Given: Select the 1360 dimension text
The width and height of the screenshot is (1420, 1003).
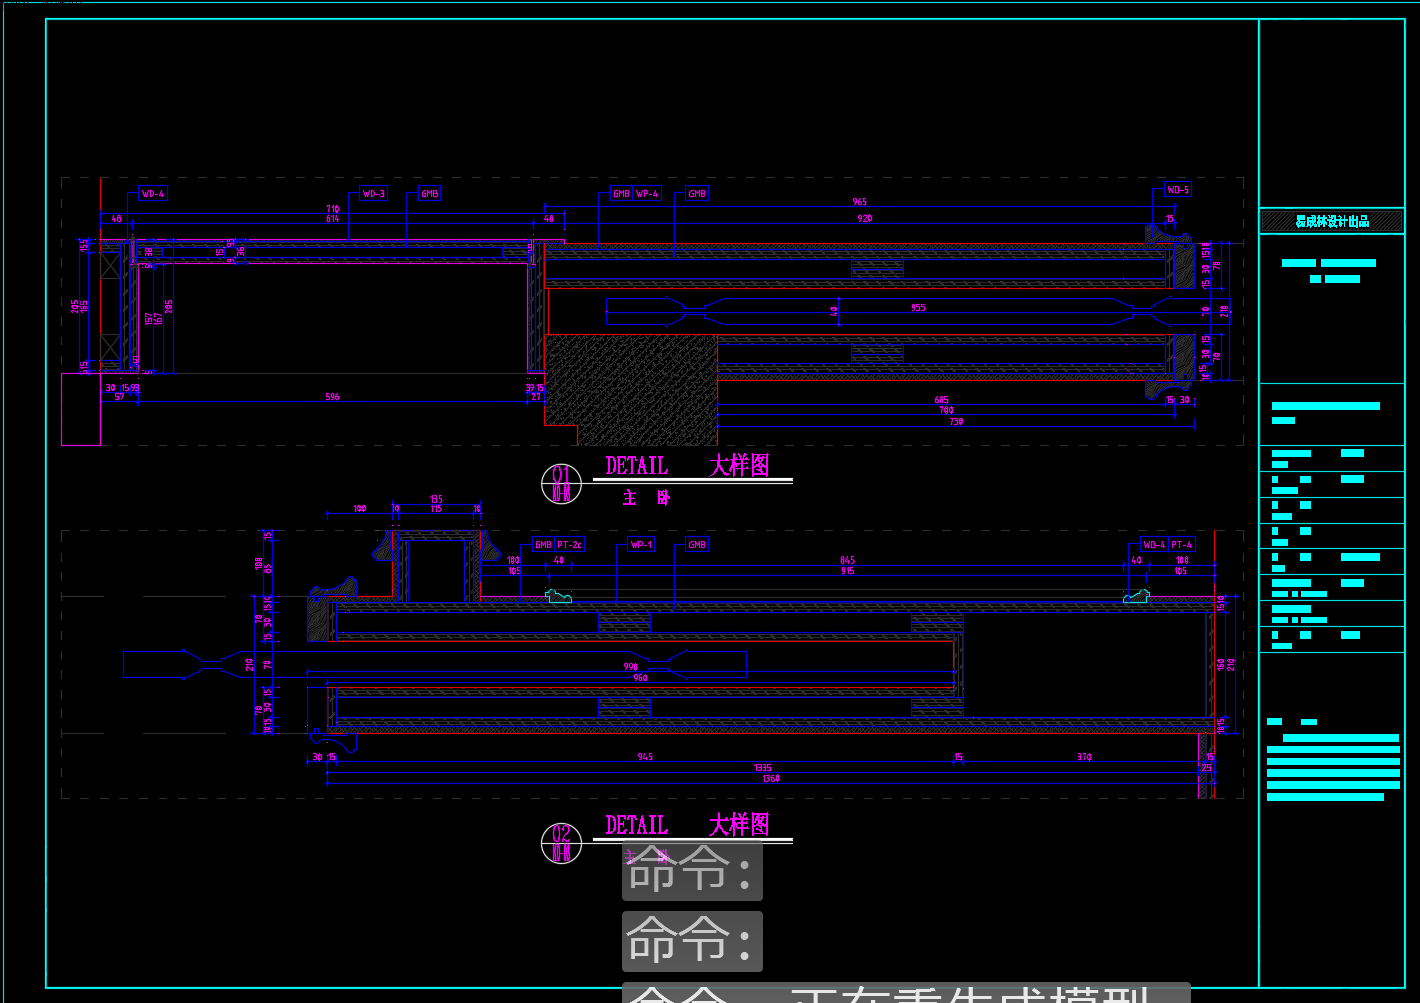Looking at the screenshot, I should (771, 778).
